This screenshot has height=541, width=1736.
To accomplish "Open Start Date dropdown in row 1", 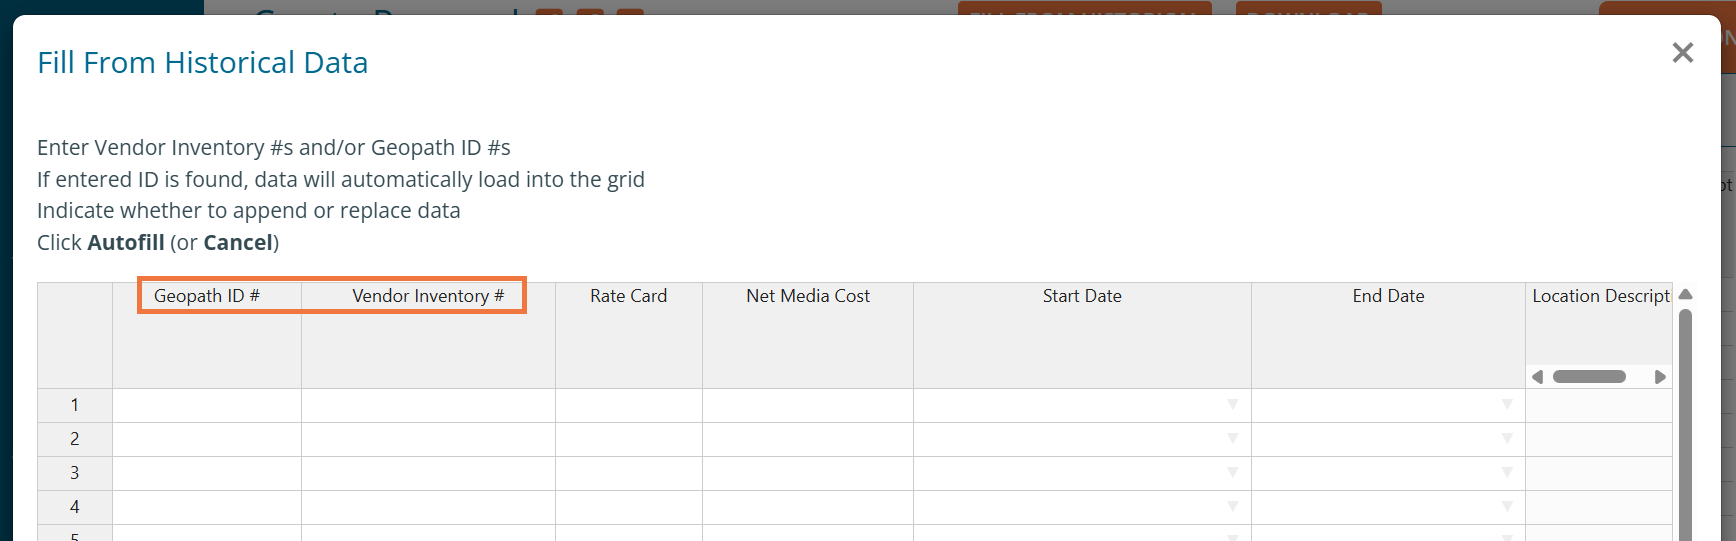I will coord(1232,405).
